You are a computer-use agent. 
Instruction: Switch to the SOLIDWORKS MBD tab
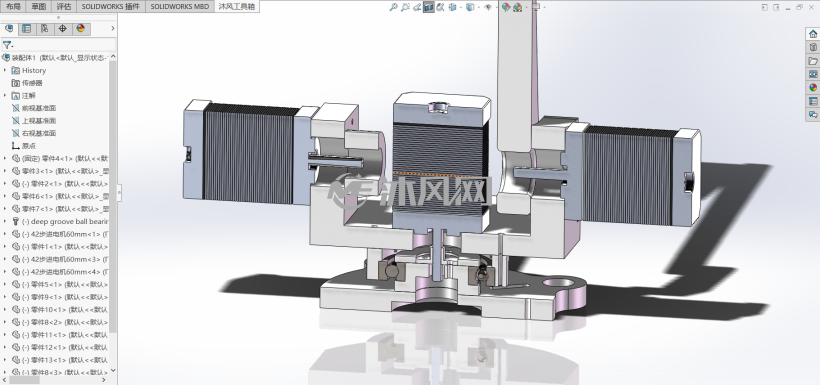(179, 7)
